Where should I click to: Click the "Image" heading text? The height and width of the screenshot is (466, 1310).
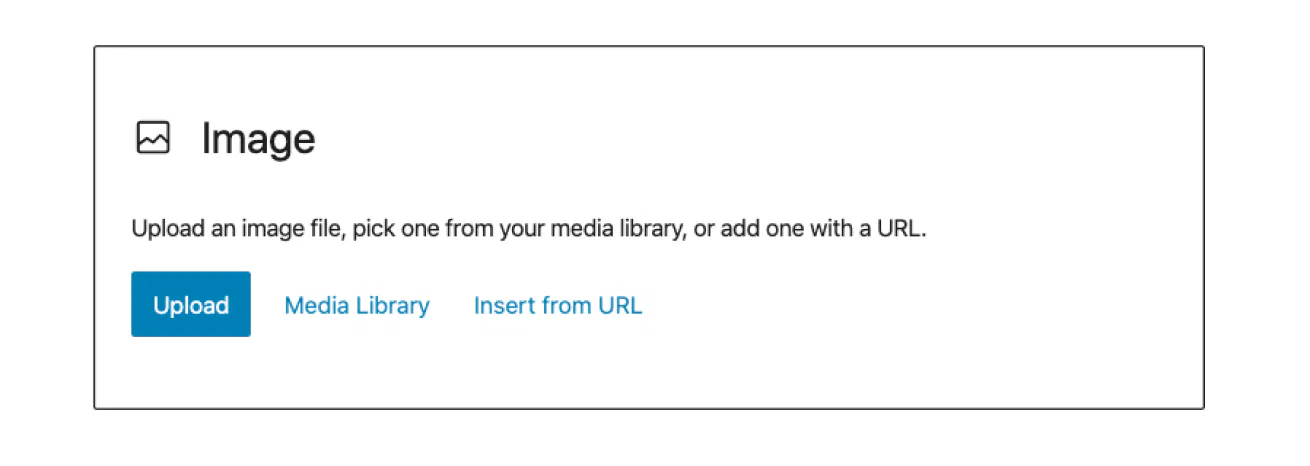[258, 138]
